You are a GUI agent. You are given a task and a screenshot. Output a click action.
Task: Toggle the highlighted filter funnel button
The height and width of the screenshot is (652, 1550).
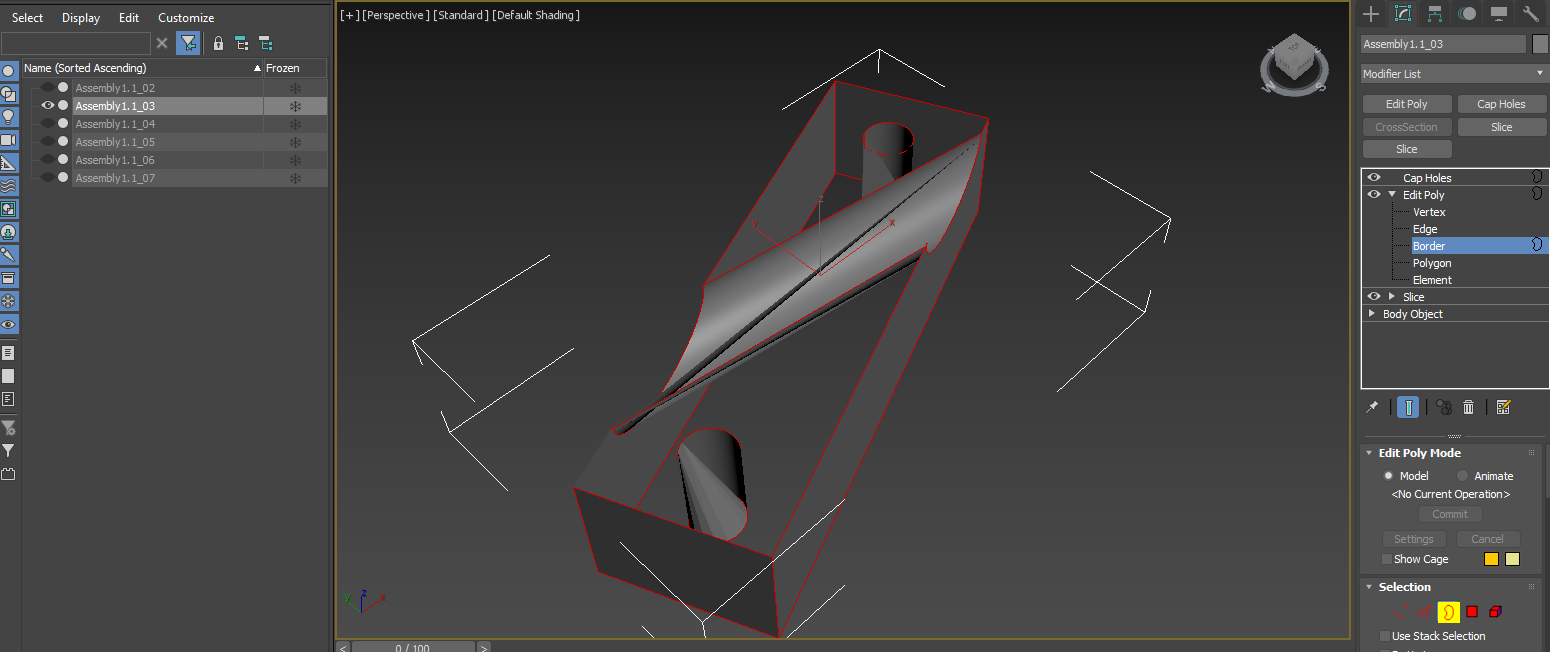click(188, 43)
